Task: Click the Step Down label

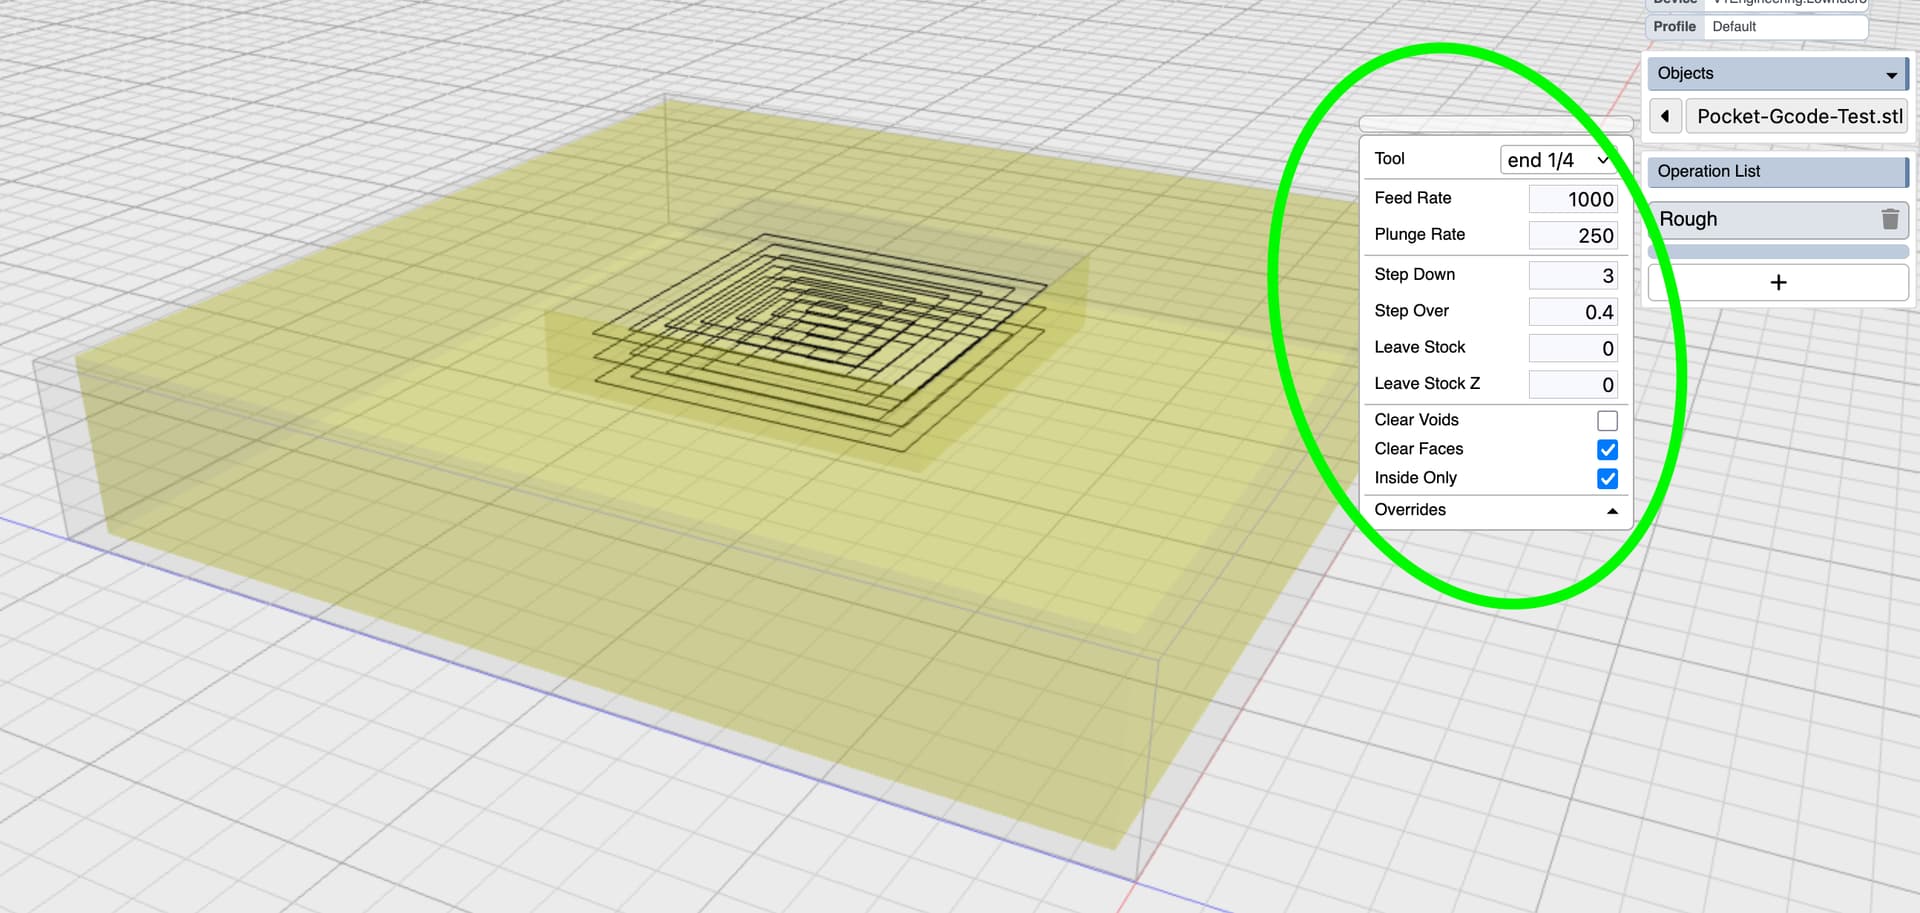Action: click(x=1414, y=274)
